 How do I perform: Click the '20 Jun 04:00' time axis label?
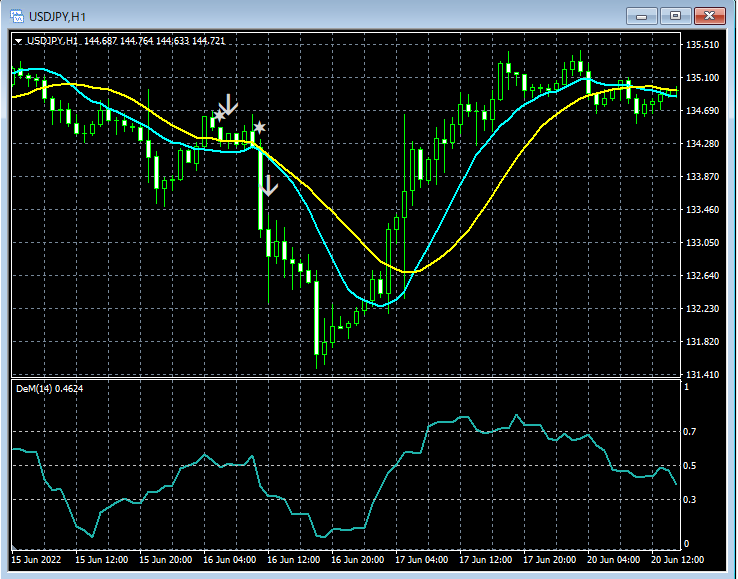point(614,560)
